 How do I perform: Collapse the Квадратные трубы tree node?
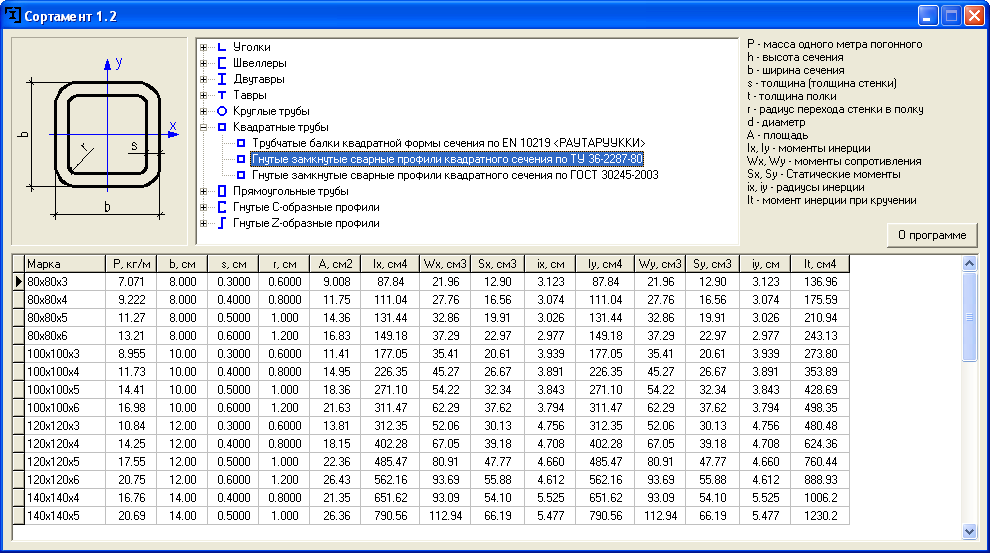[x=203, y=128]
